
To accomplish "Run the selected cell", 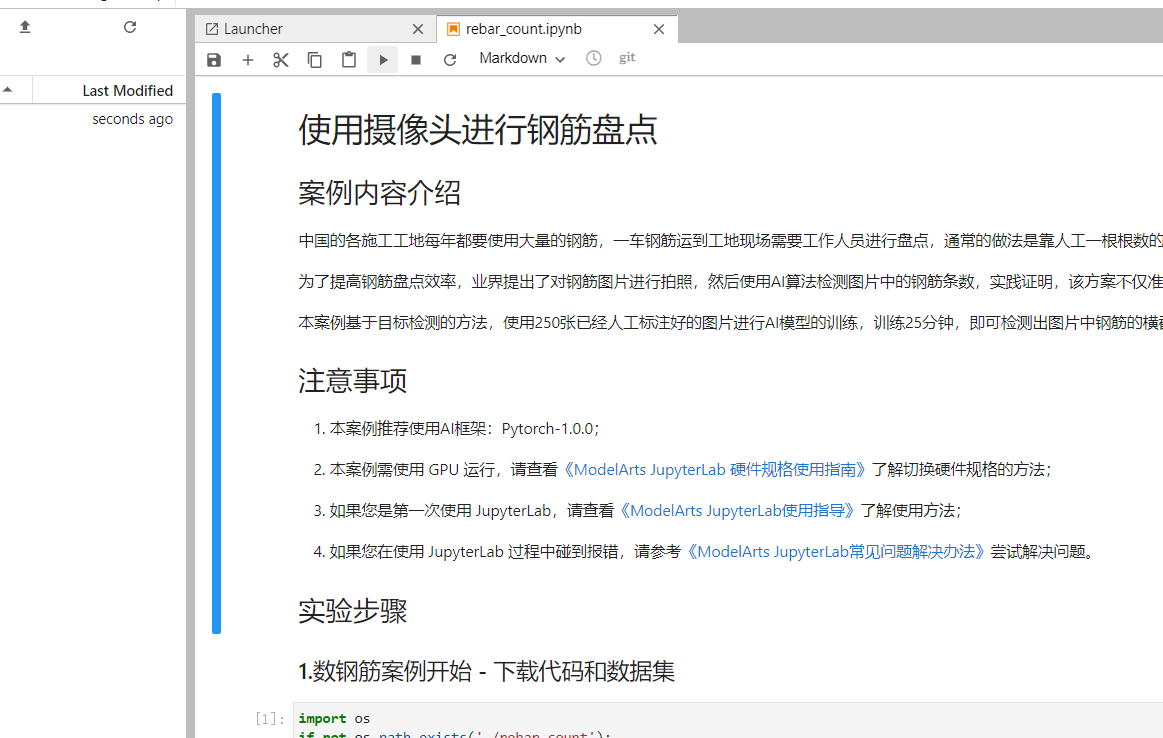I will coord(383,59).
